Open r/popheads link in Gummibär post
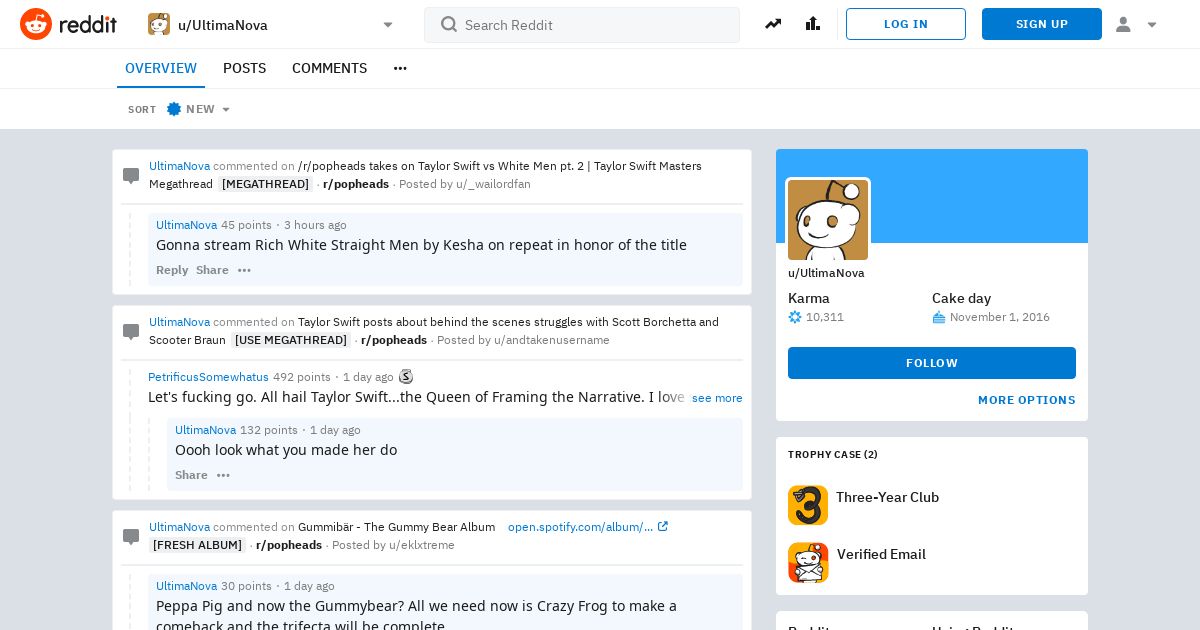Viewport: 1200px width, 630px height. 289,545
